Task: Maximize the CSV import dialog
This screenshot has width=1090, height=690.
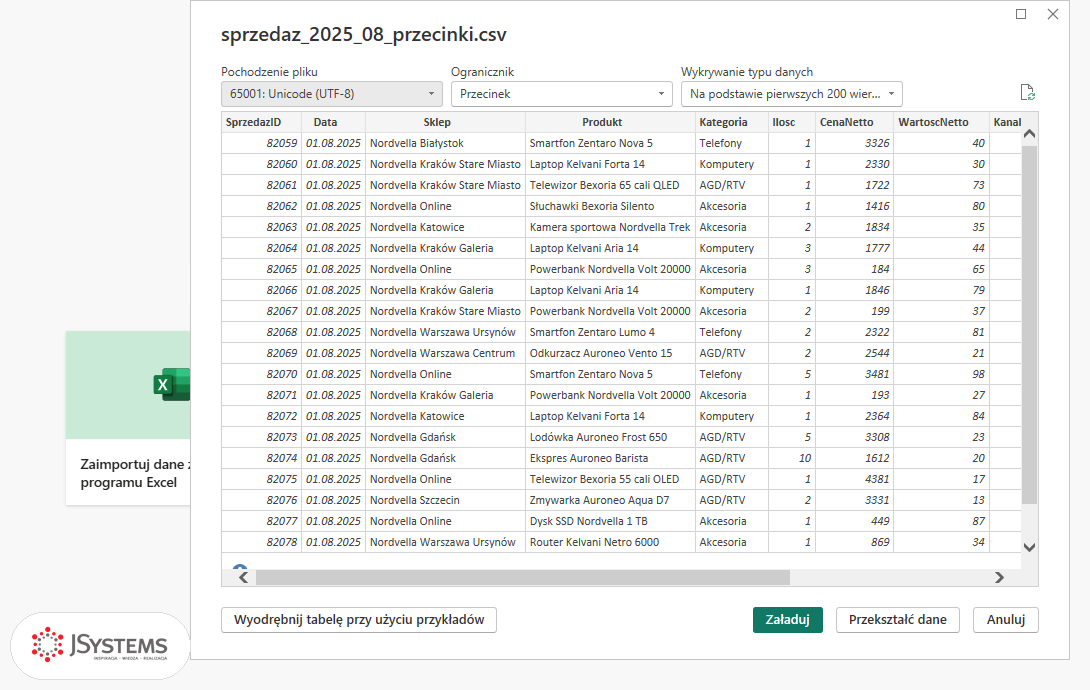Action: tap(1020, 14)
